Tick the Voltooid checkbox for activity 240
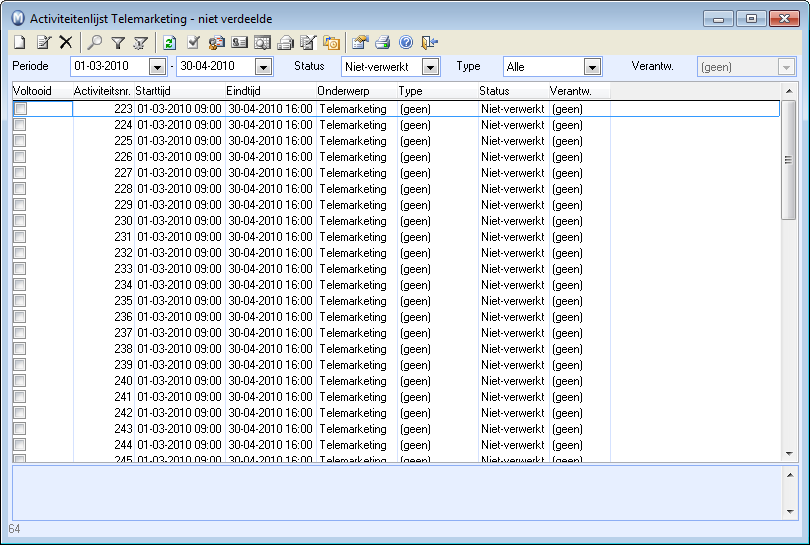This screenshot has width=810, height=545. pos(20,381)
